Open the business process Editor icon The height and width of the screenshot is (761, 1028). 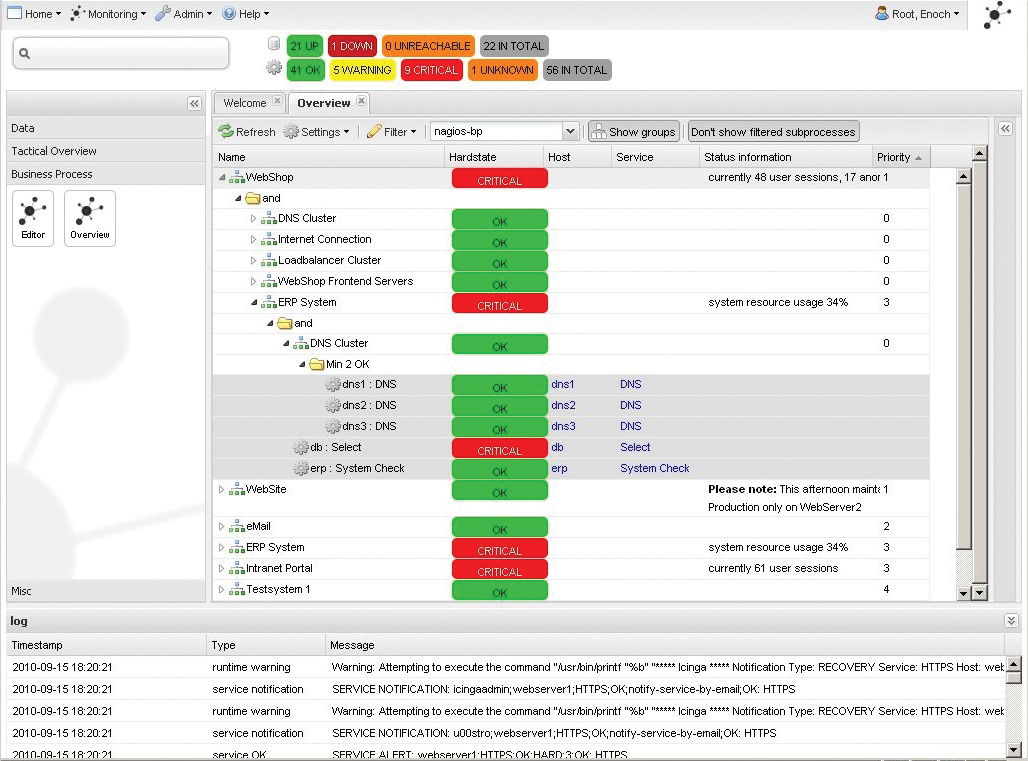point(32,212)
